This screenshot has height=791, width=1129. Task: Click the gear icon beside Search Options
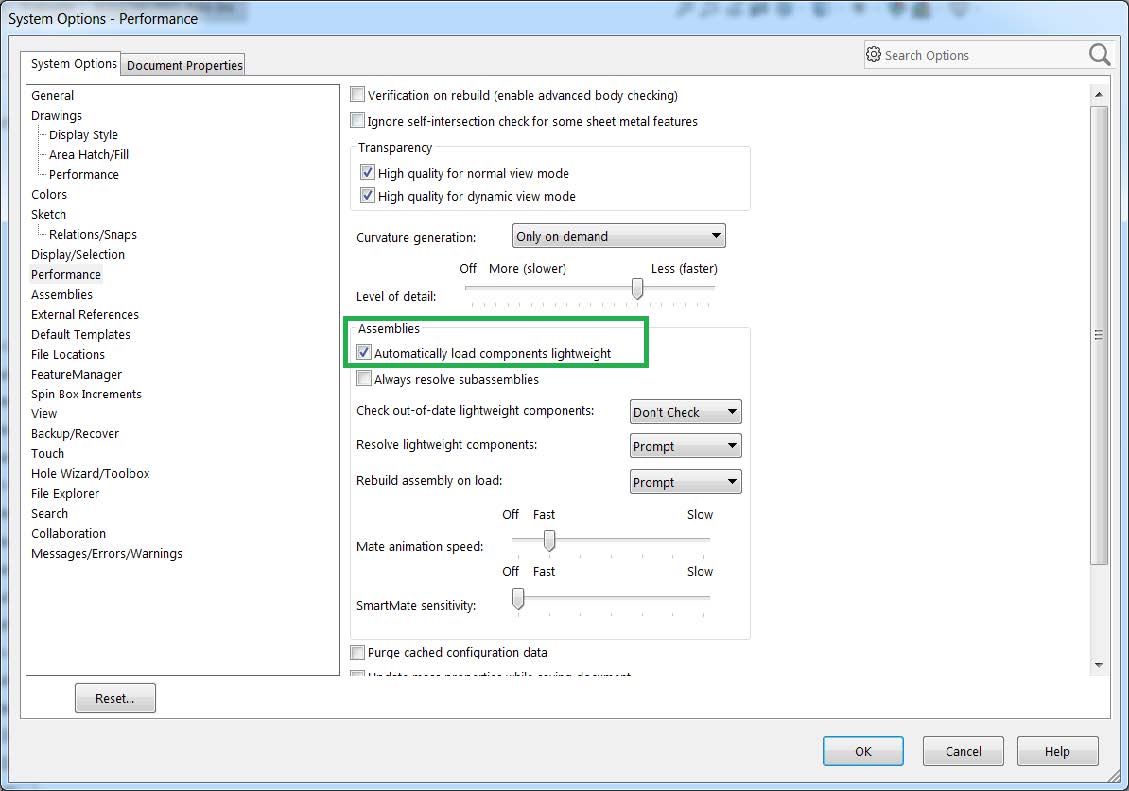pyautogui.click(x=875, y=55)
